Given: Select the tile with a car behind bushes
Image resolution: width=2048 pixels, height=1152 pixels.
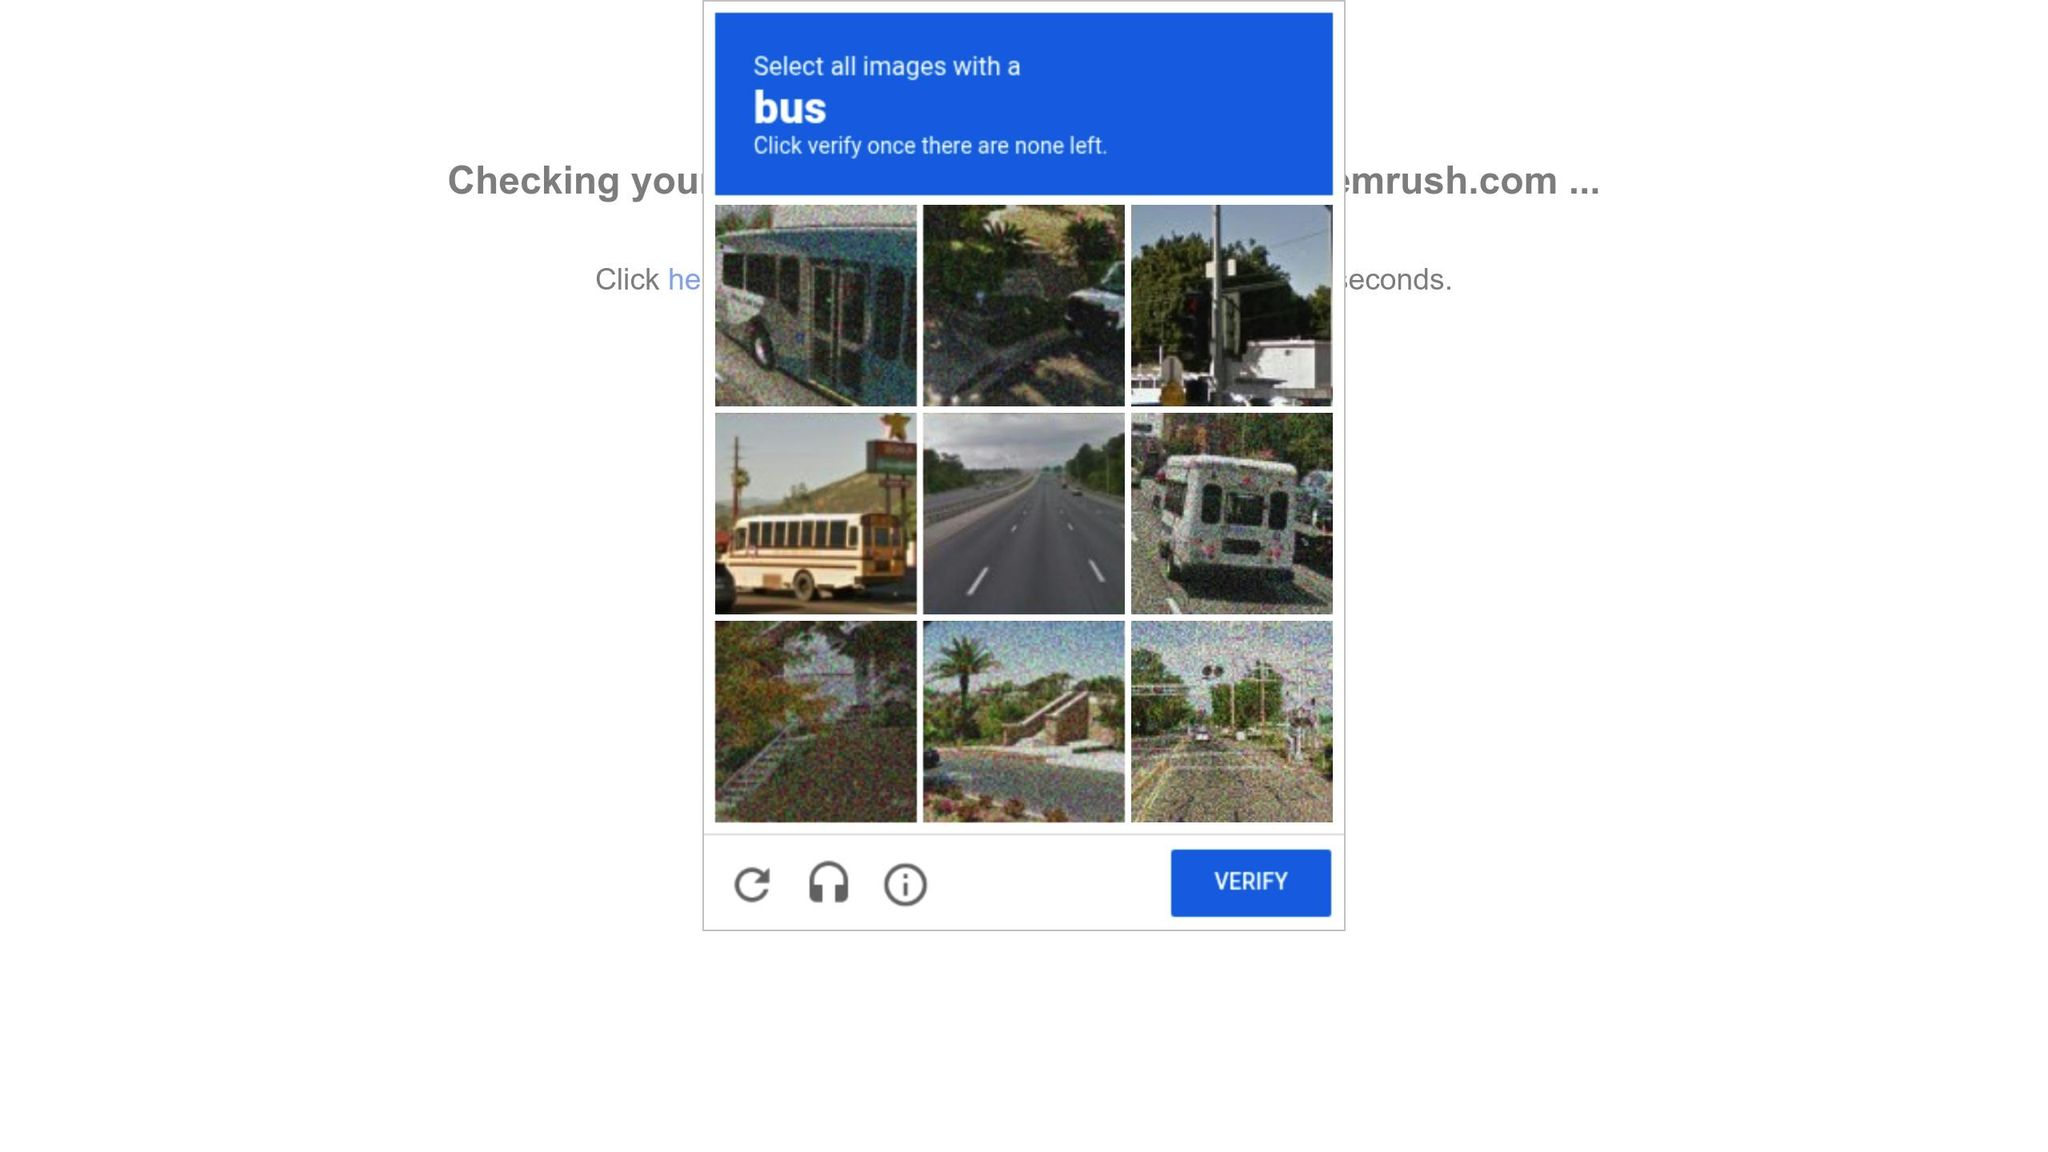Looking at the screenshot, I should pos(1024,306).
